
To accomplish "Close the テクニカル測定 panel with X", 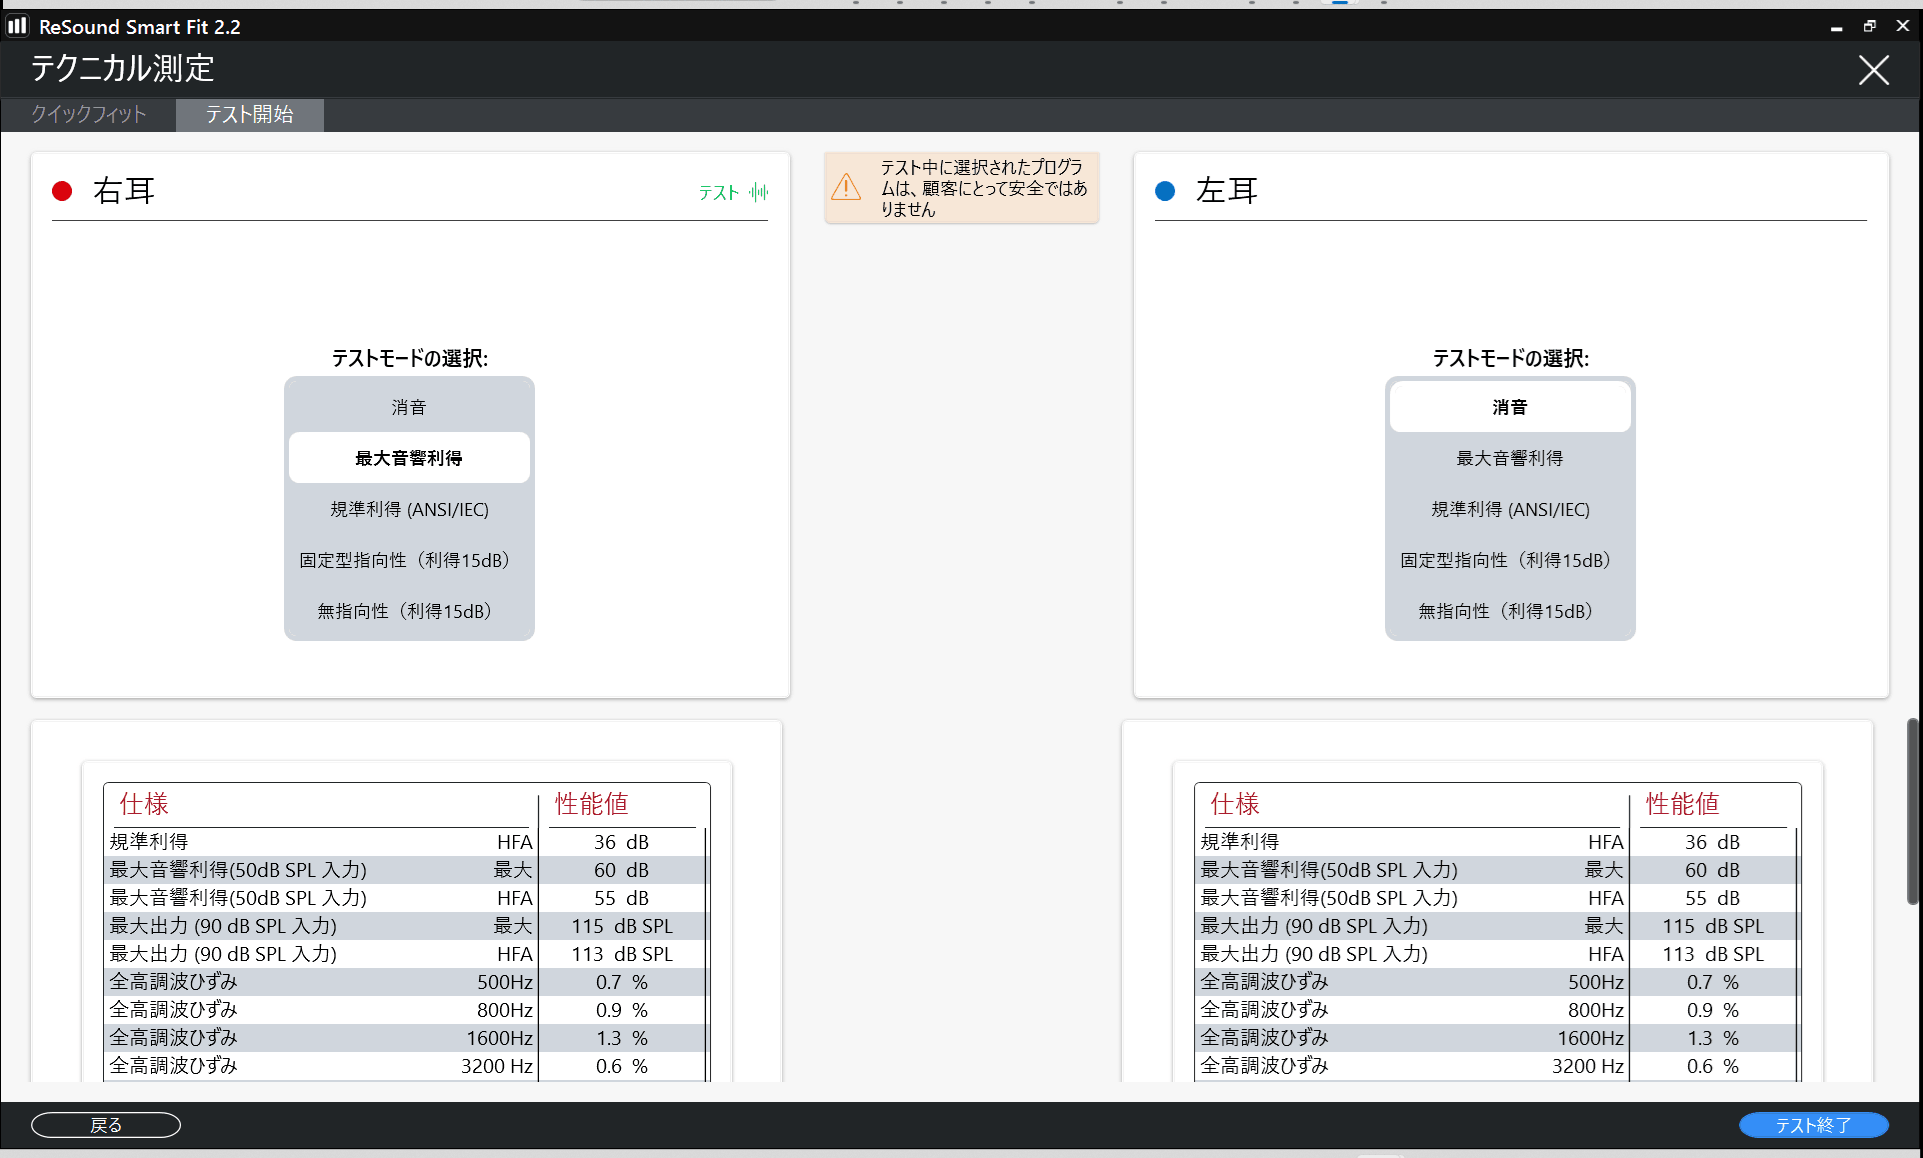I will 1873,70.
